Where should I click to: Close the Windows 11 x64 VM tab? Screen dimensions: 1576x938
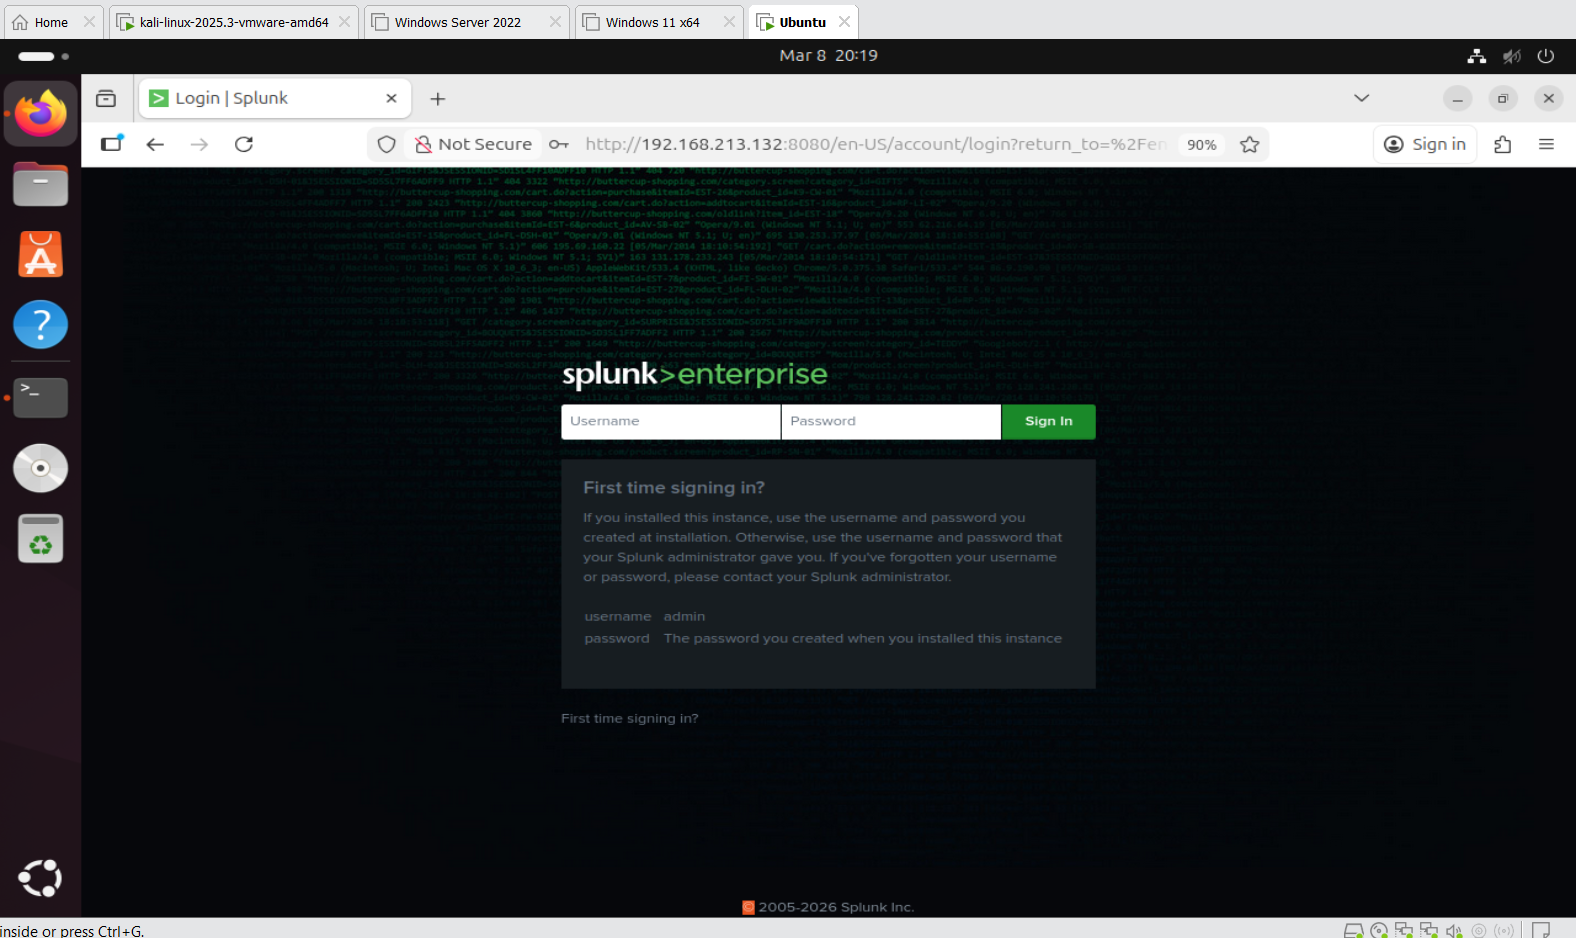point(729,22)
